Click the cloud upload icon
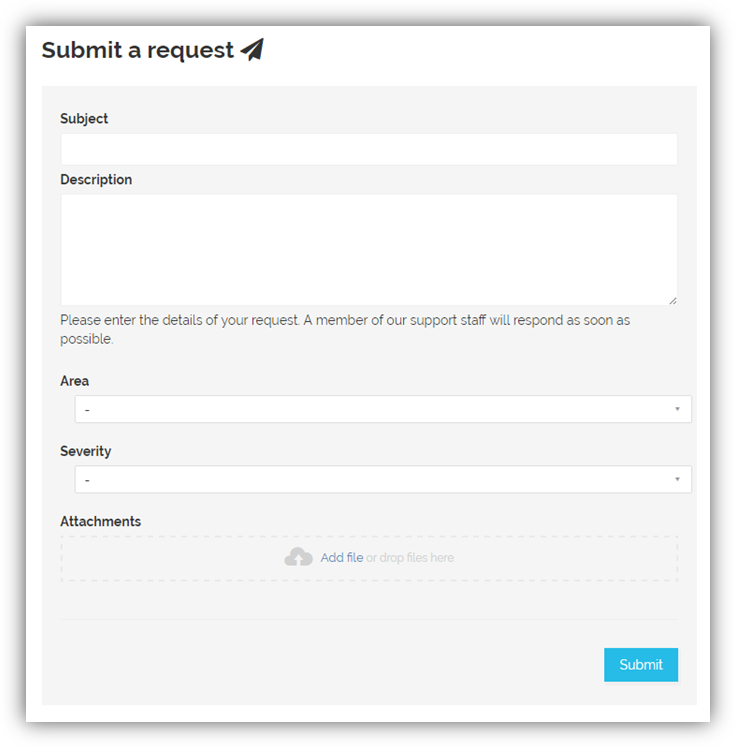The height and width of the screenshot is (747, 735). (x=298, y=558)
